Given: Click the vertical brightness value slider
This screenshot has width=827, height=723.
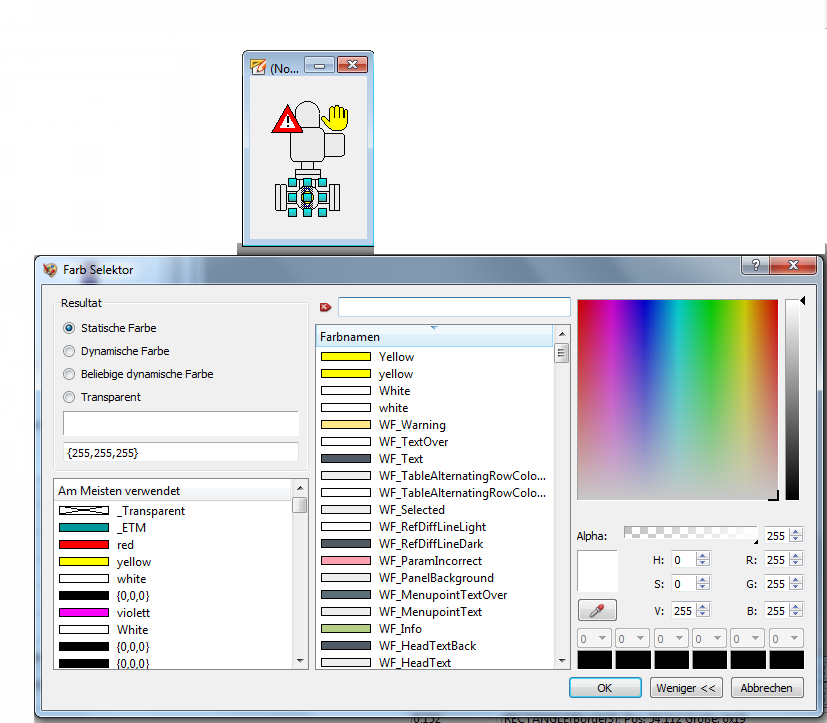Looking at the screenshot, I should 792,399.
